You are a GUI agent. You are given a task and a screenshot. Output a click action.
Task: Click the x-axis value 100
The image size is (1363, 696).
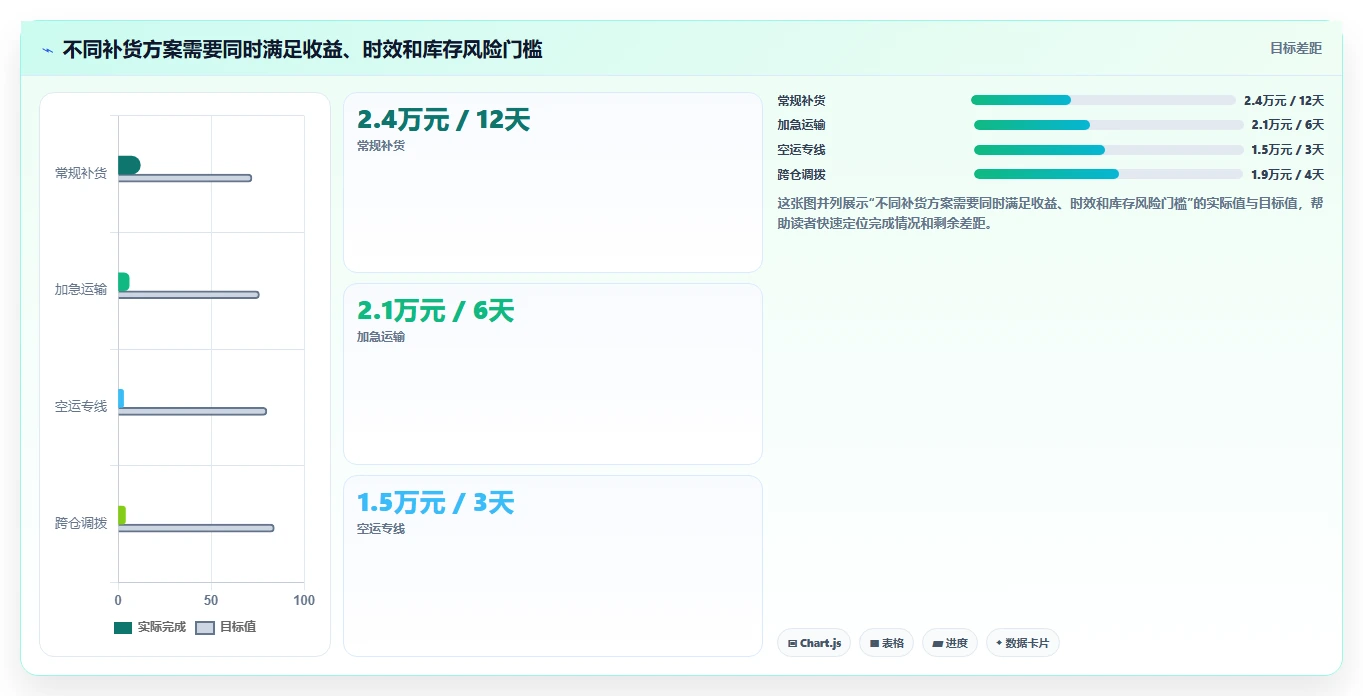pos(304,600)
